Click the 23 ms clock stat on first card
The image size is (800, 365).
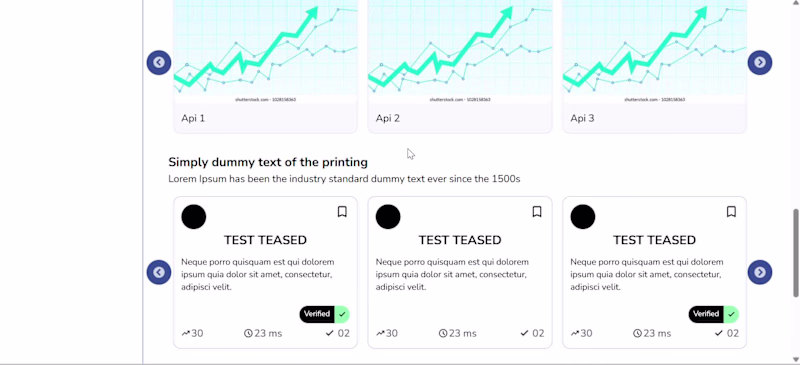coord(263,333)
